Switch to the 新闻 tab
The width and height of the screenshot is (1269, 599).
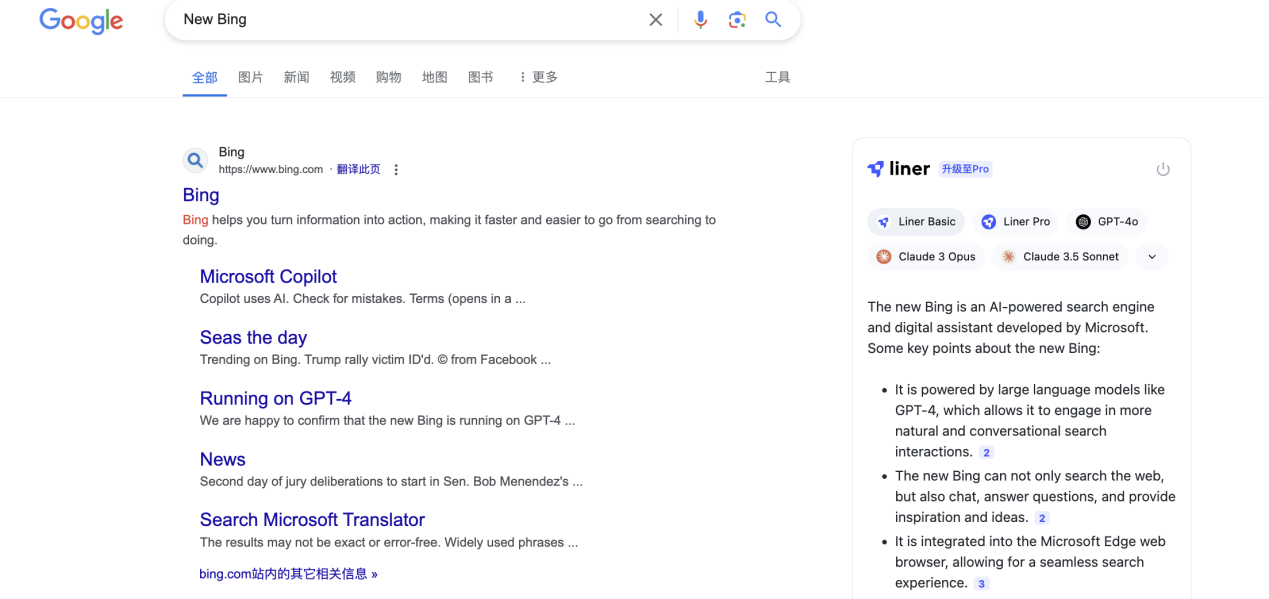click(297, 77)
